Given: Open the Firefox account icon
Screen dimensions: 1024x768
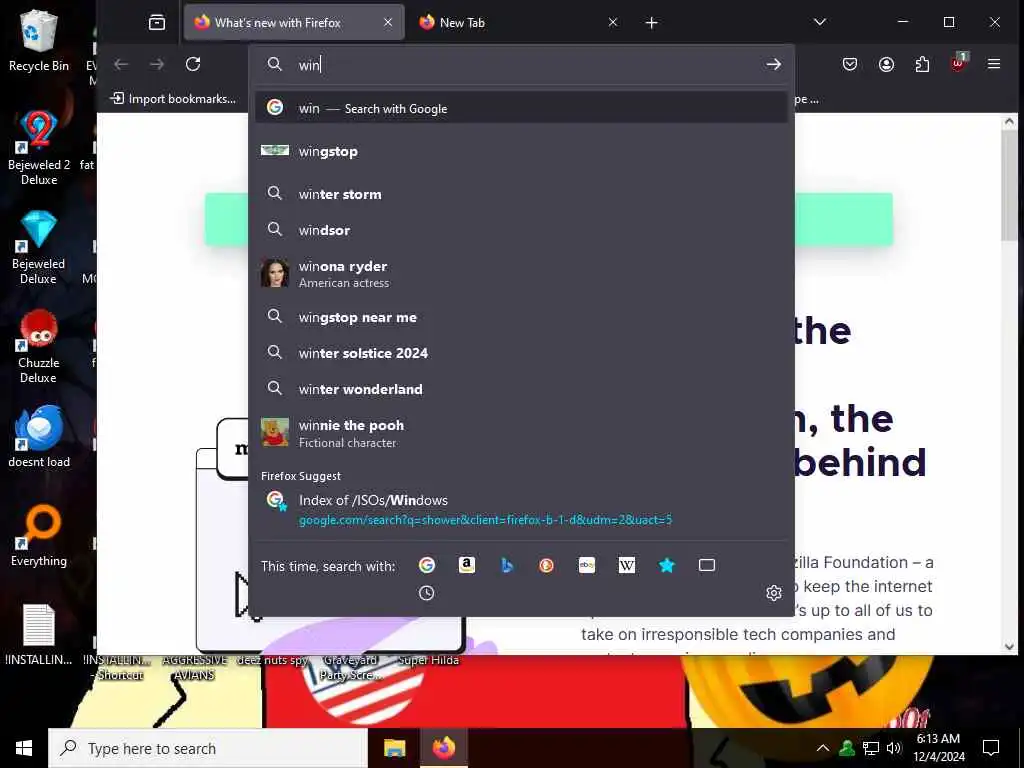Looking at the screenshot, I should coord(886,64).
